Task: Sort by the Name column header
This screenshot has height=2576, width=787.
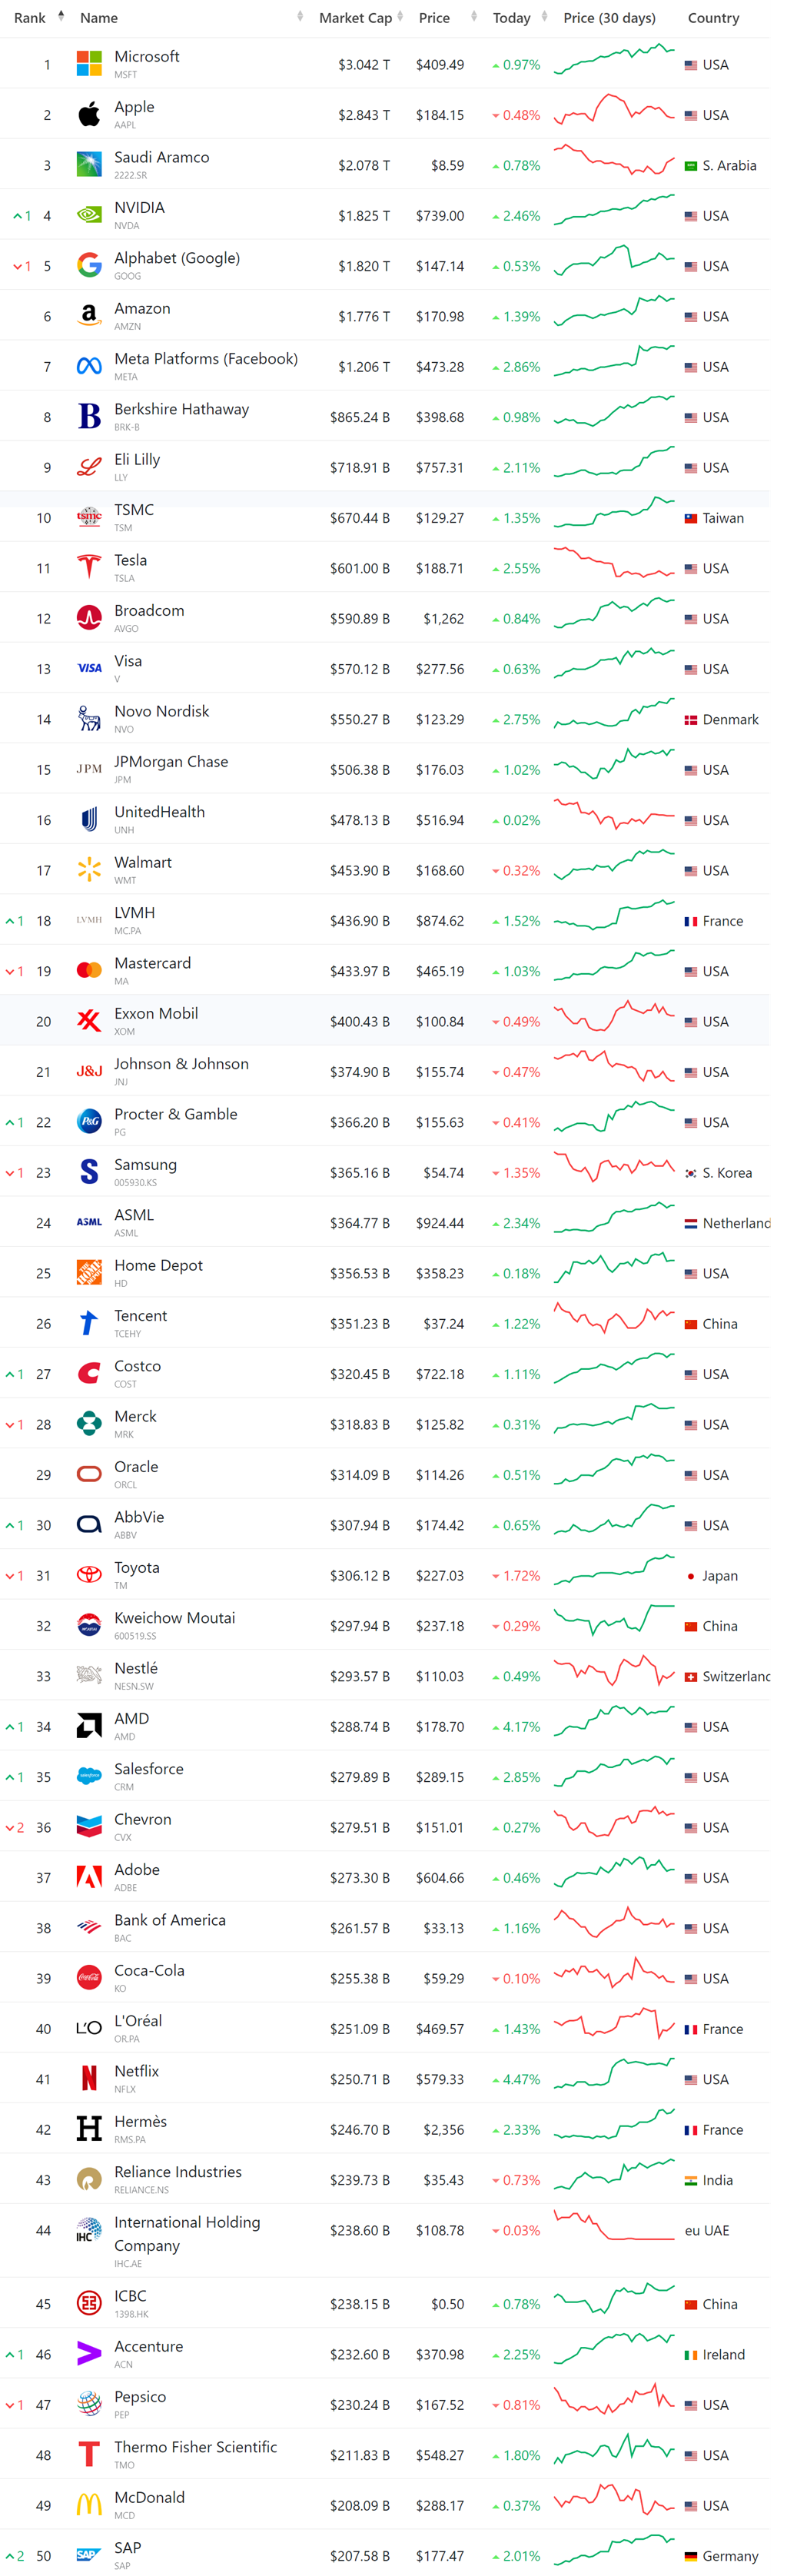Action: point(99,18)
